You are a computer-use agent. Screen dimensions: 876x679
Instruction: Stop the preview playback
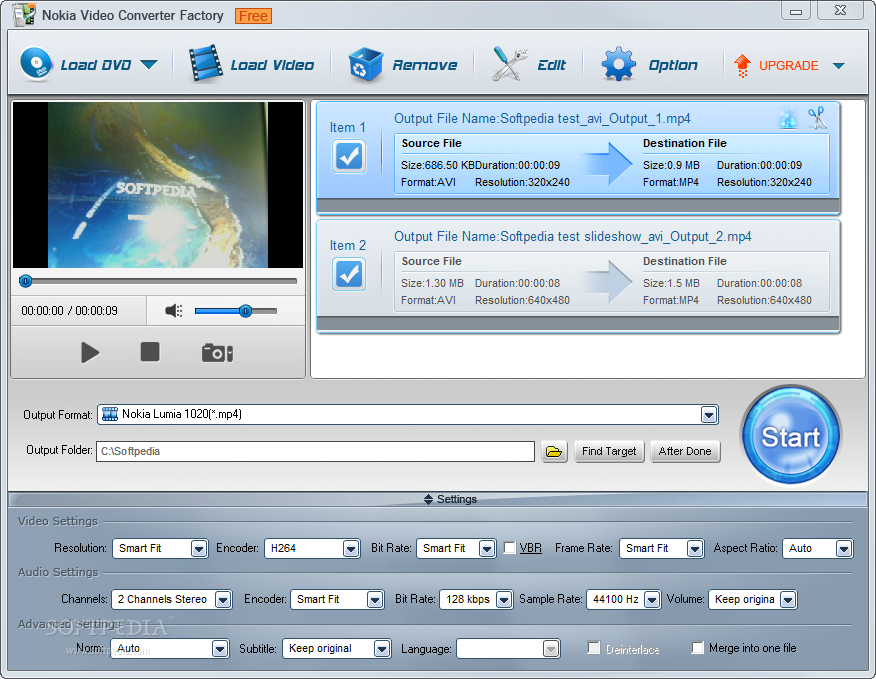(150, 352)
